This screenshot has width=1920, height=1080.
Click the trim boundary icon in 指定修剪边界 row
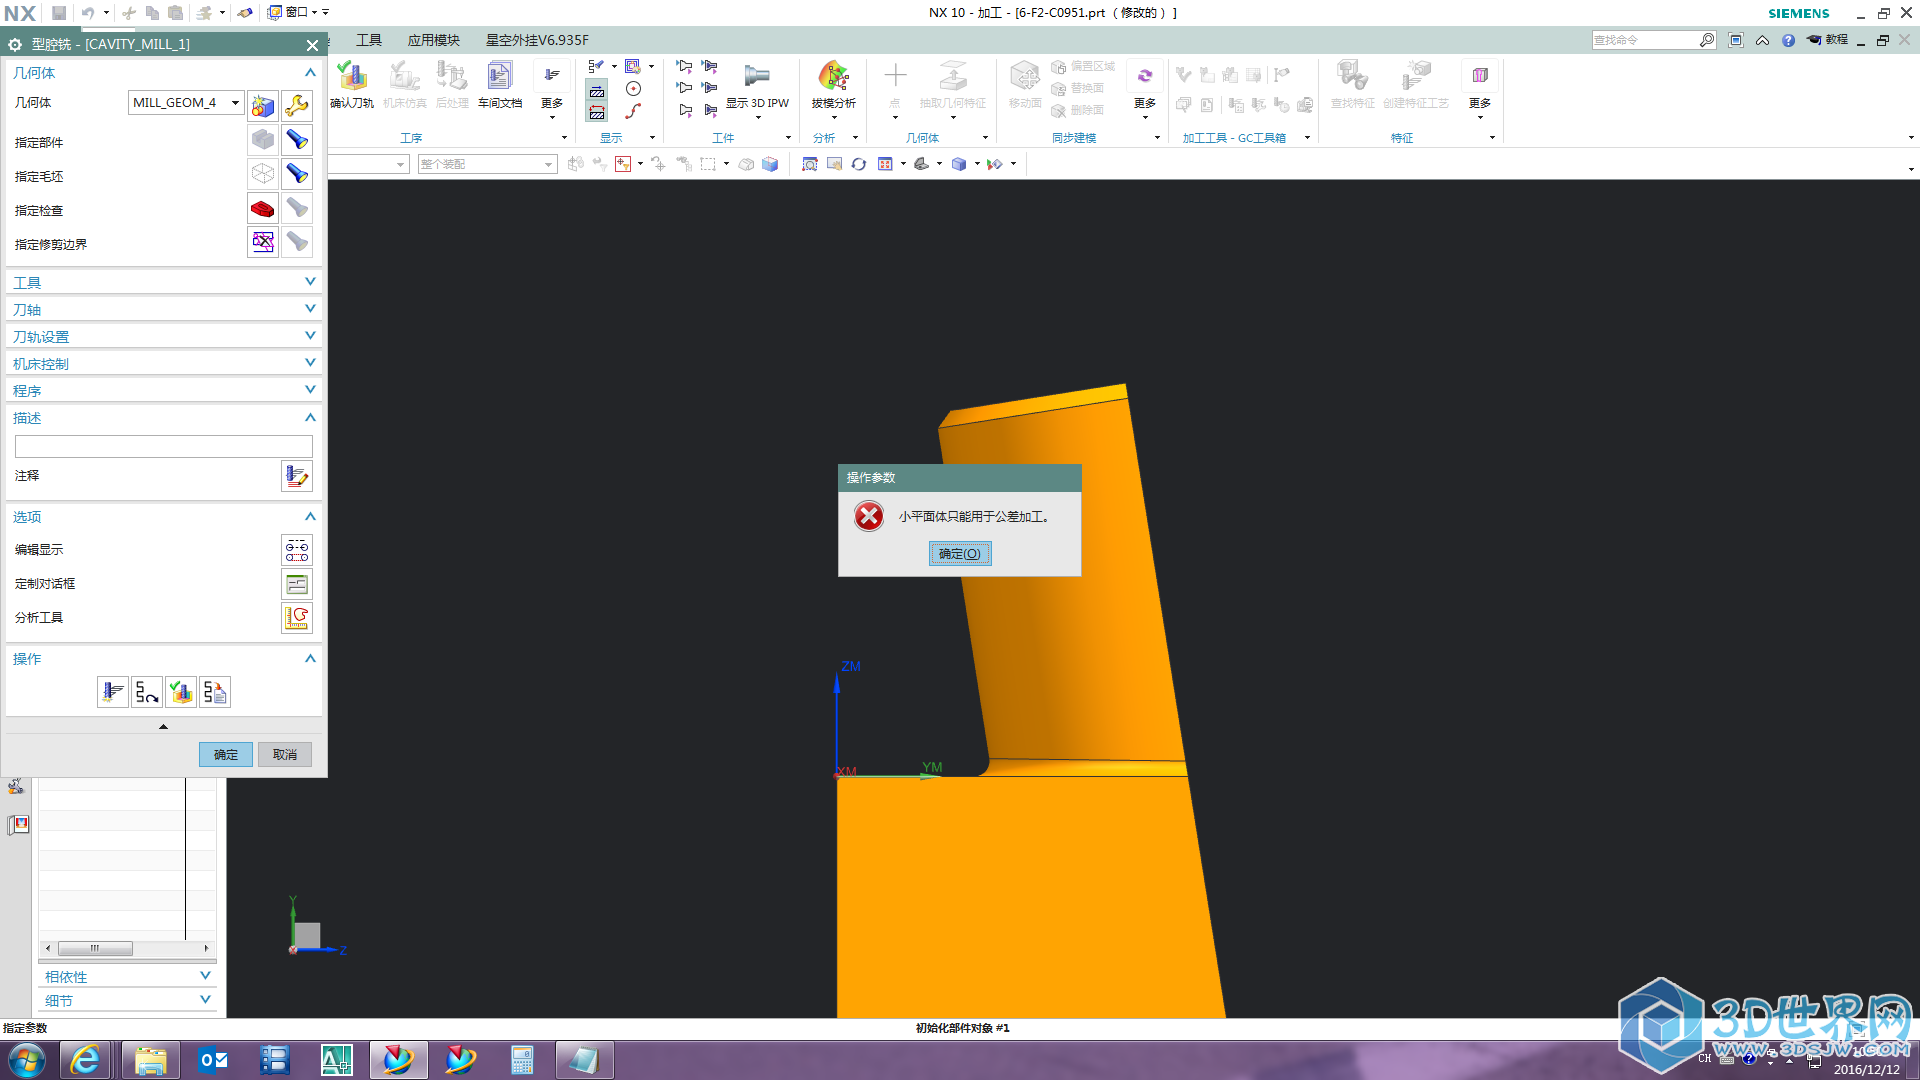pyautogui.click(x=263, y=242)
